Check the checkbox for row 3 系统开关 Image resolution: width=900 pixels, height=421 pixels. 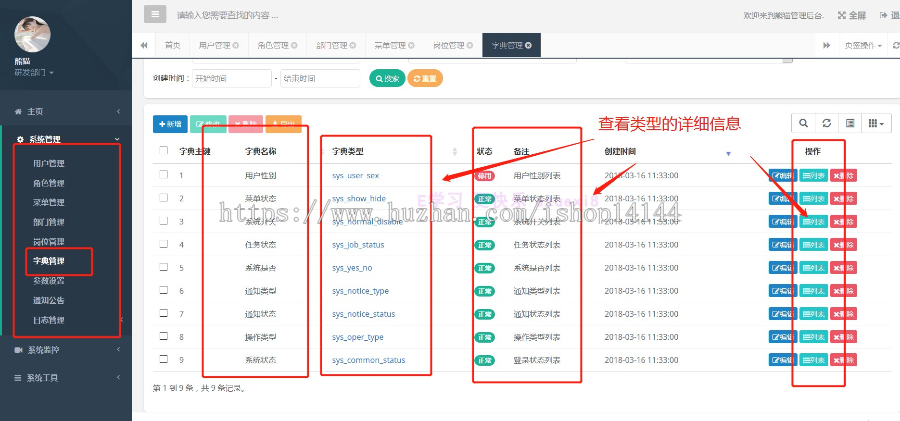(164, 221)
